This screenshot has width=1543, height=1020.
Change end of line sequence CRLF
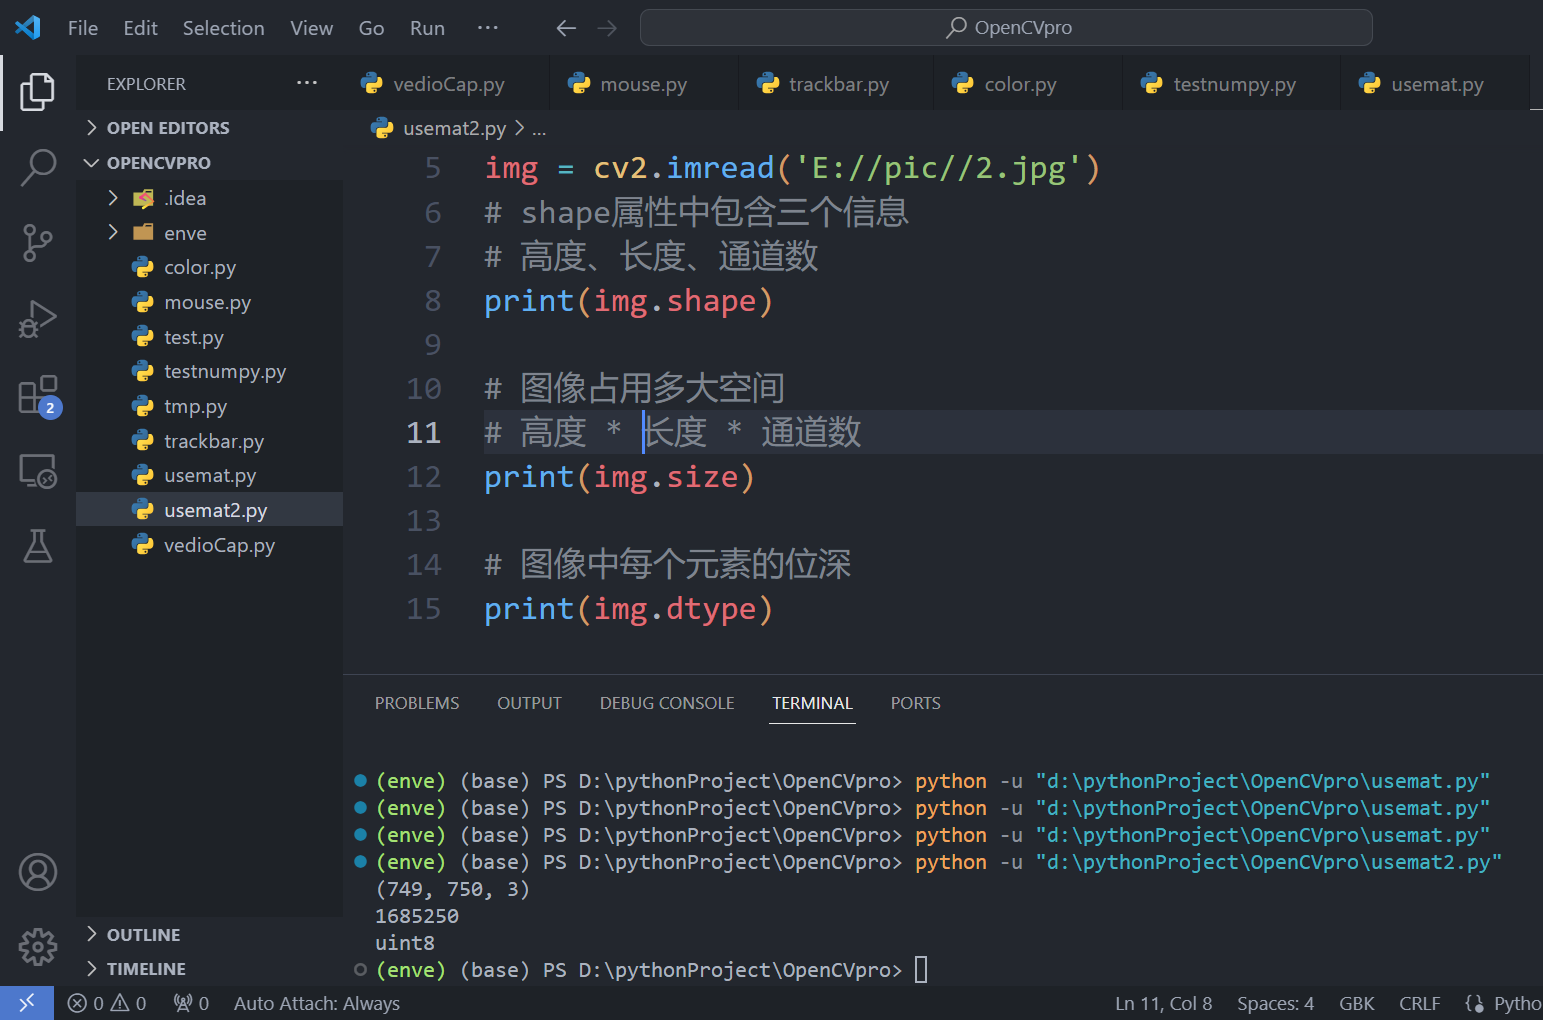[1419, 1003]
